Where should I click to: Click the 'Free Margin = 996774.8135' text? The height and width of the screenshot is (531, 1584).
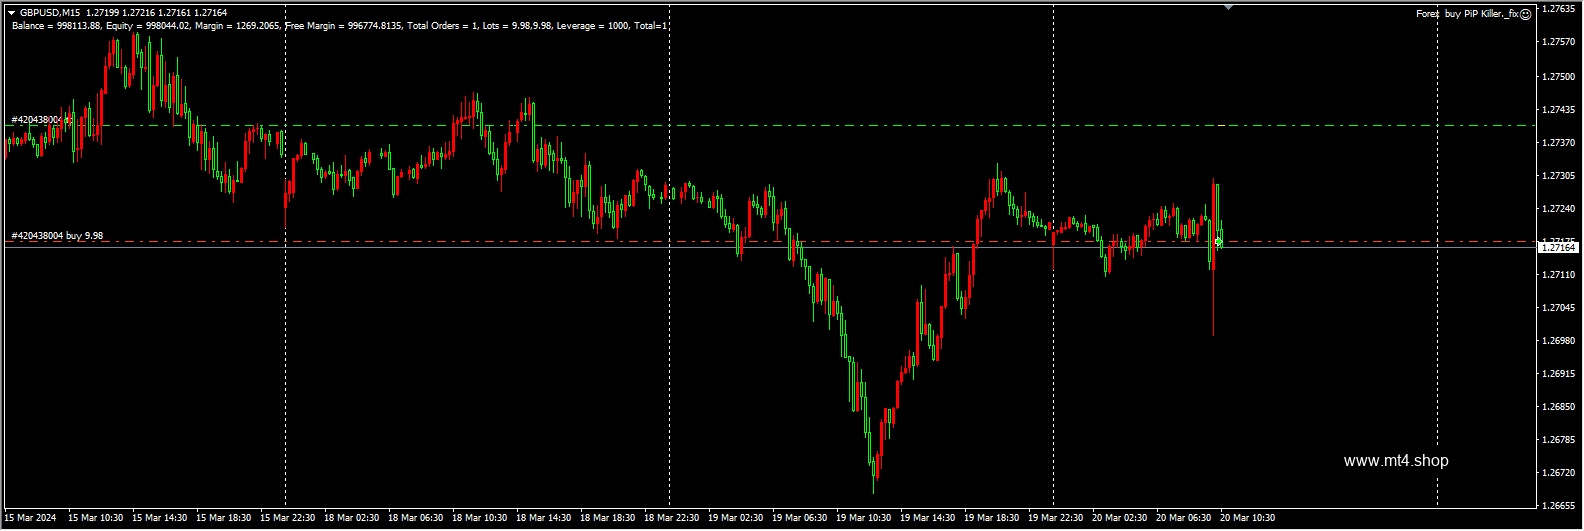(344, 26)
